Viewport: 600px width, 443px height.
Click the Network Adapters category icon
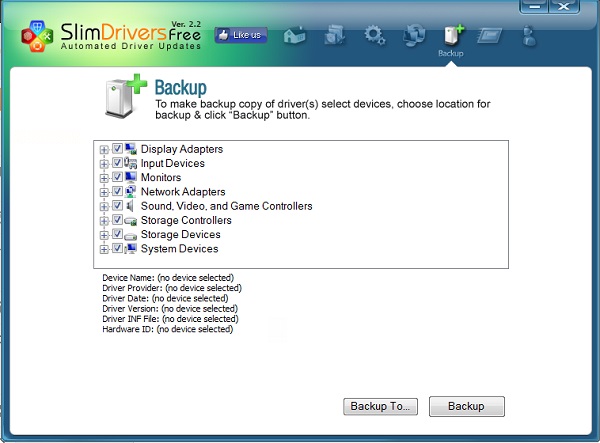130,191
